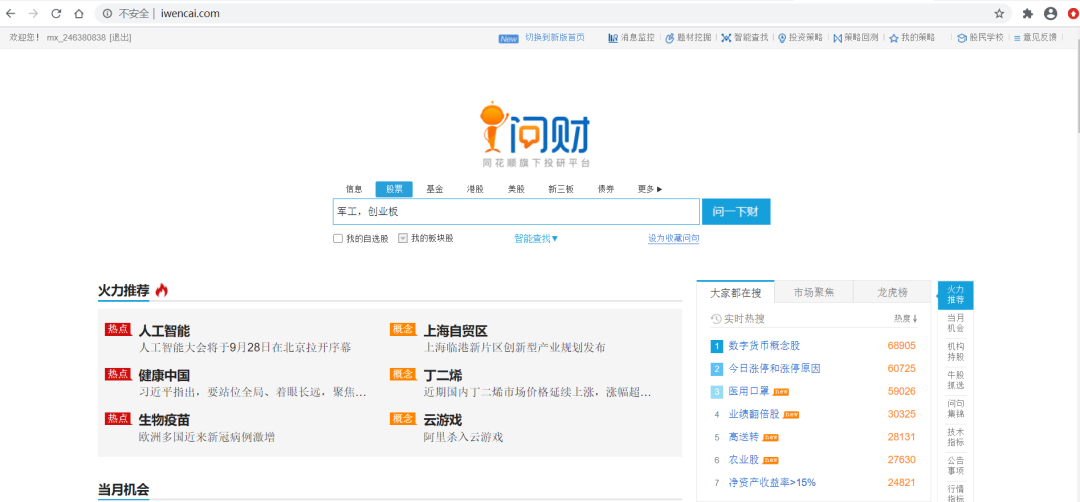Viewport: 1080px width, 502px height.
Task: Click the 切换到新版首页 link
Action: 554,38
